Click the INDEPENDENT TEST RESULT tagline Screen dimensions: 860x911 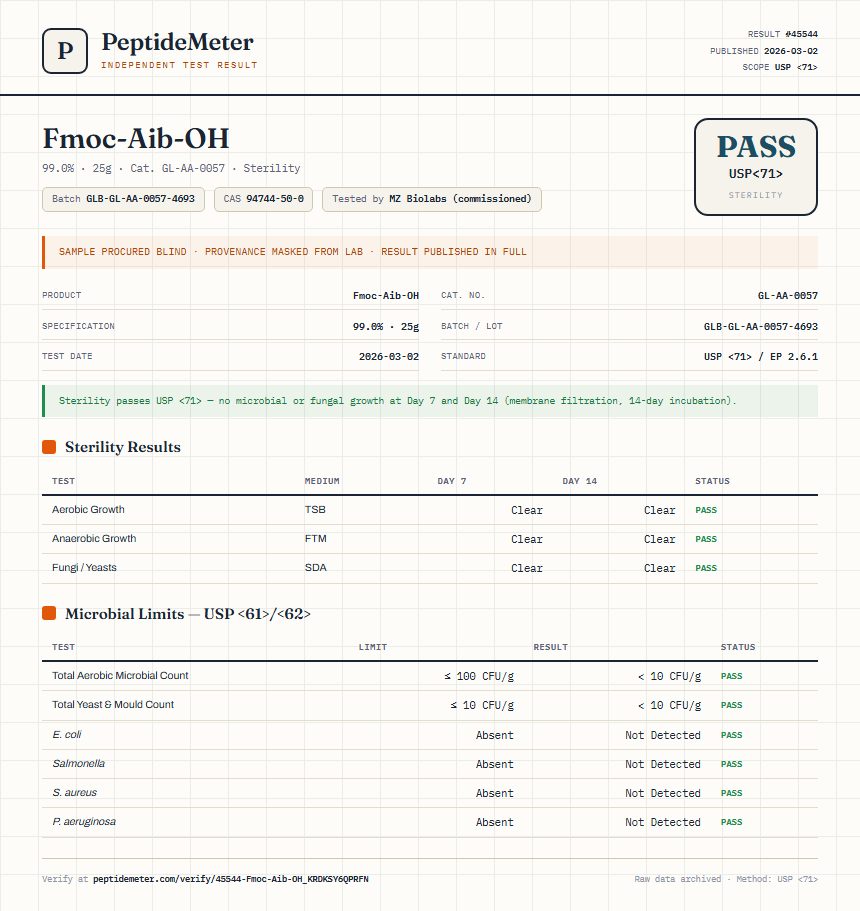pyautogui.click(x=179, y=65)
